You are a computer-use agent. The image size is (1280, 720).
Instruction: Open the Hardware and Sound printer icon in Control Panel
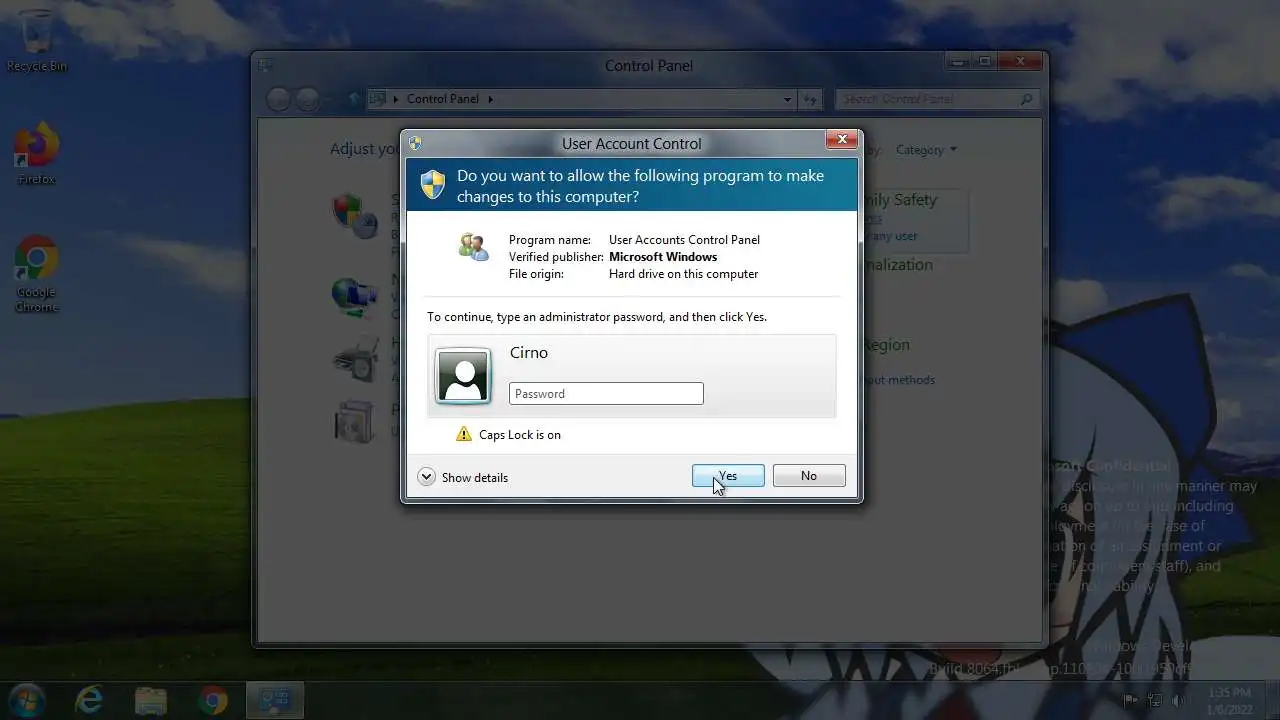pyautogui.click(x=355, y=360)
